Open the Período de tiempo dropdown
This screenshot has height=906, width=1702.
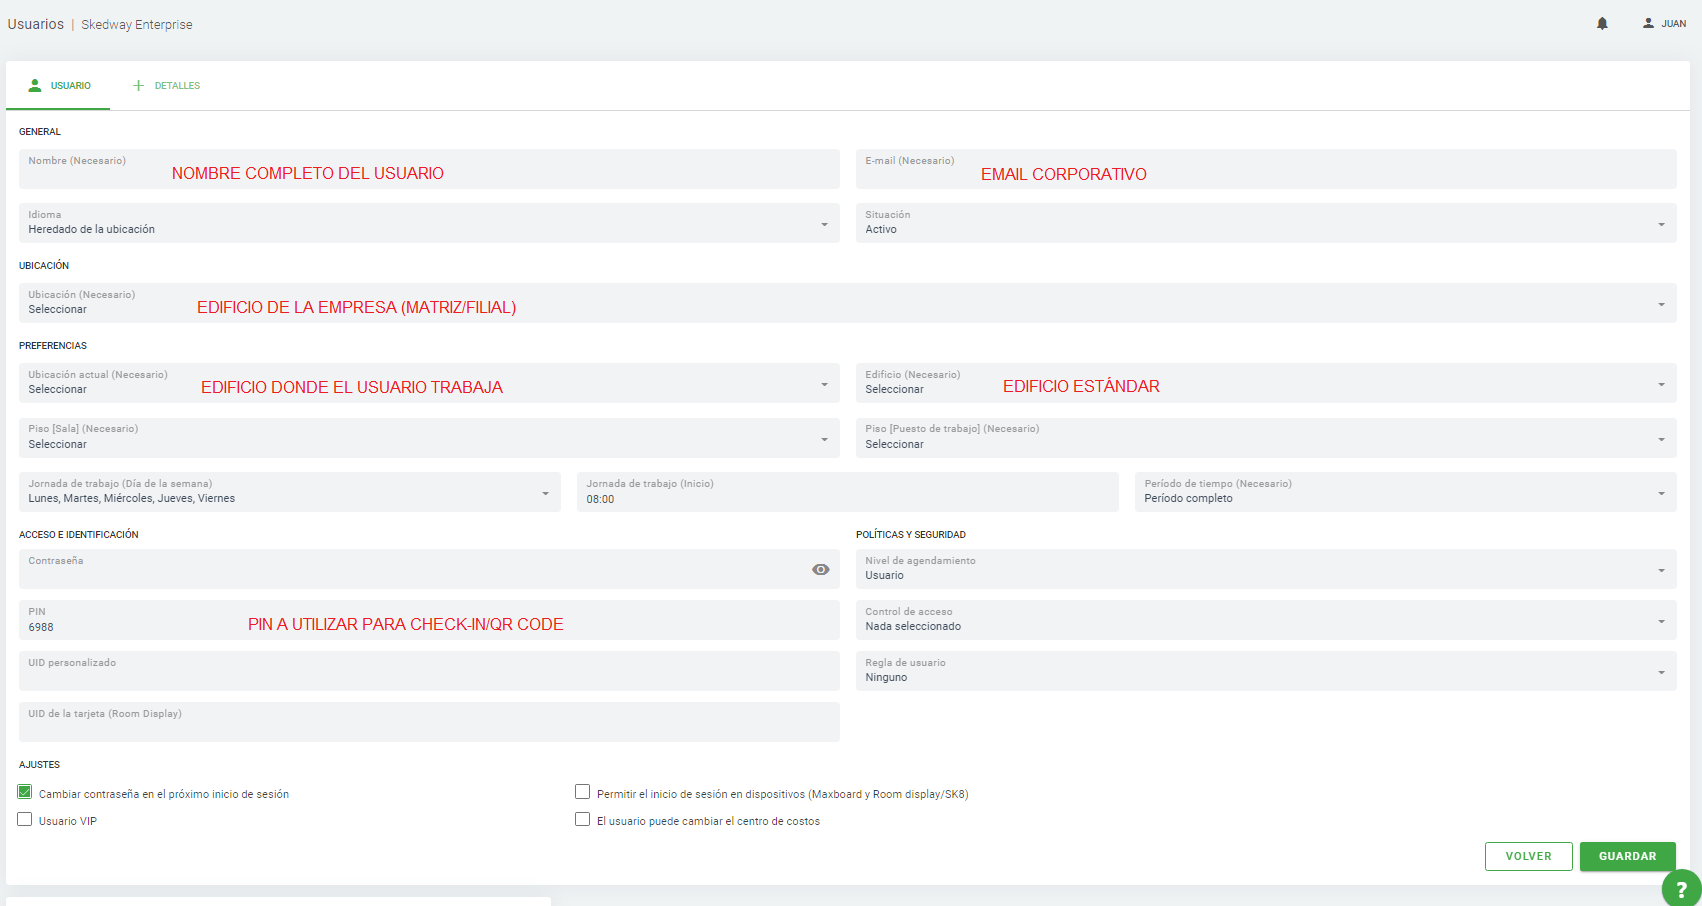click(1404, 493)
